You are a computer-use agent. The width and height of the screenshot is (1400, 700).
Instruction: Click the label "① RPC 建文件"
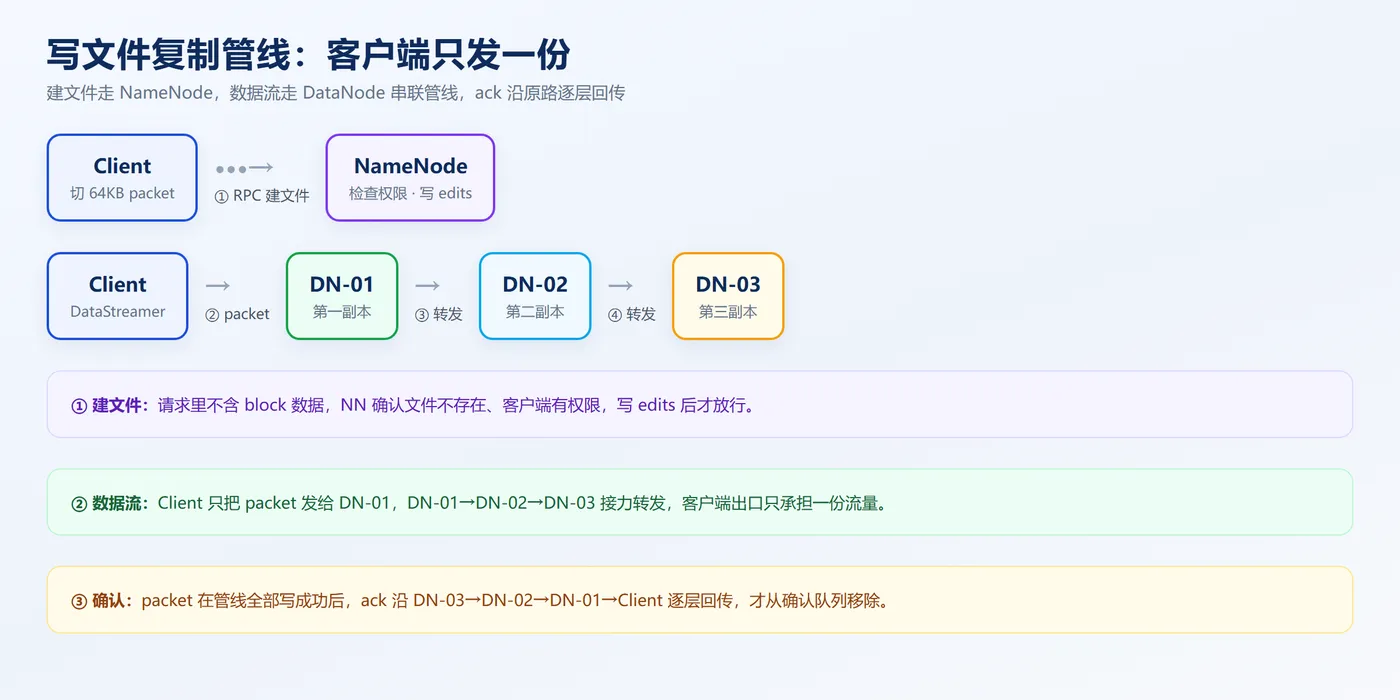262,196
